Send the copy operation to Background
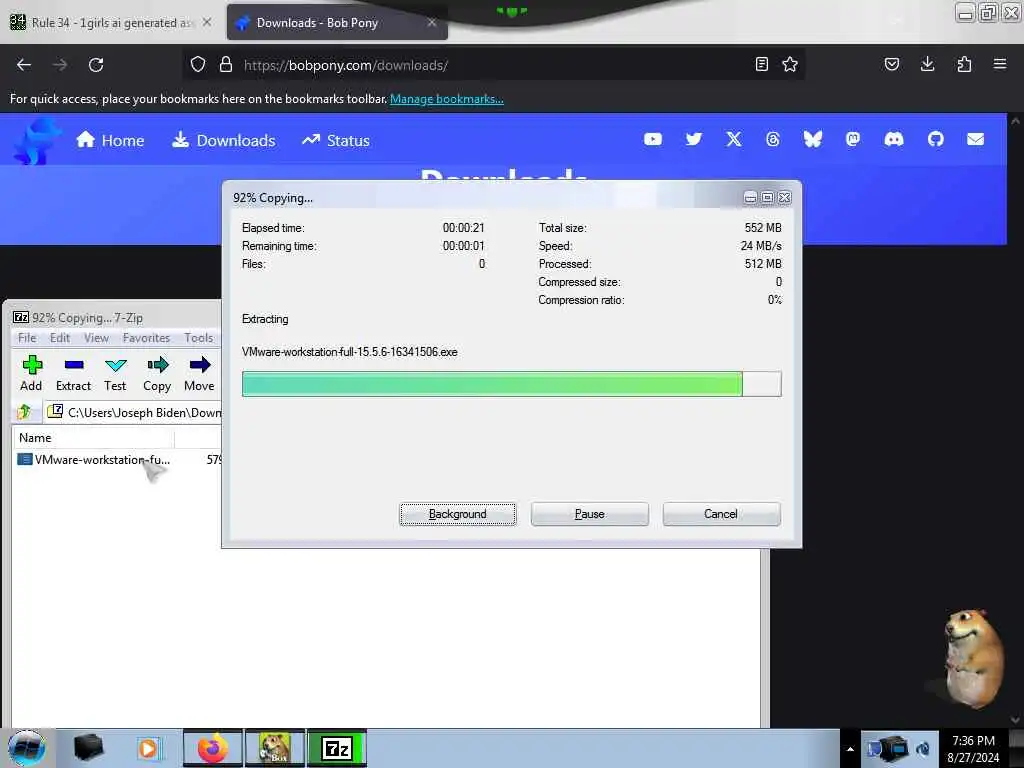The height and width of the screenshot is (768, 1024). click(x=457, y=514)
